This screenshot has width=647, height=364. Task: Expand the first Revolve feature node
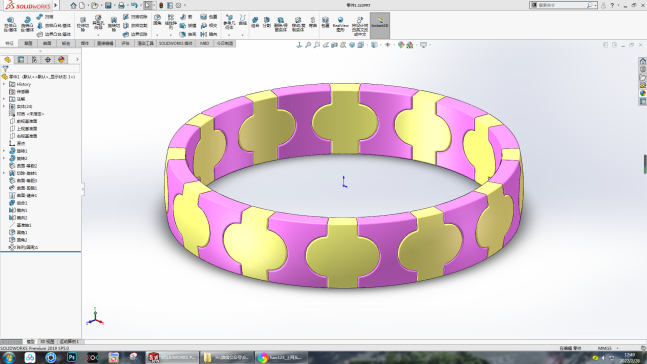(x=4, y=151)
